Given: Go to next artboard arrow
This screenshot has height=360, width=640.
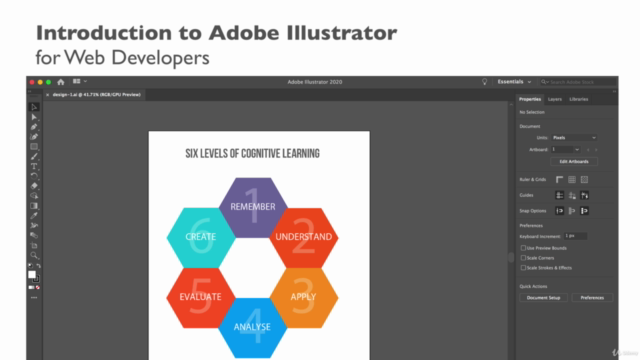Looking at the screenshot, I should (596, 150).
